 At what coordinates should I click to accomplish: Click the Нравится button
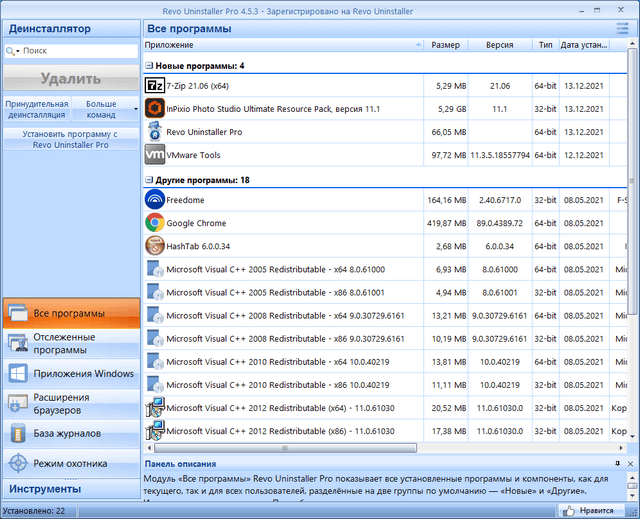tap(591, 510)
